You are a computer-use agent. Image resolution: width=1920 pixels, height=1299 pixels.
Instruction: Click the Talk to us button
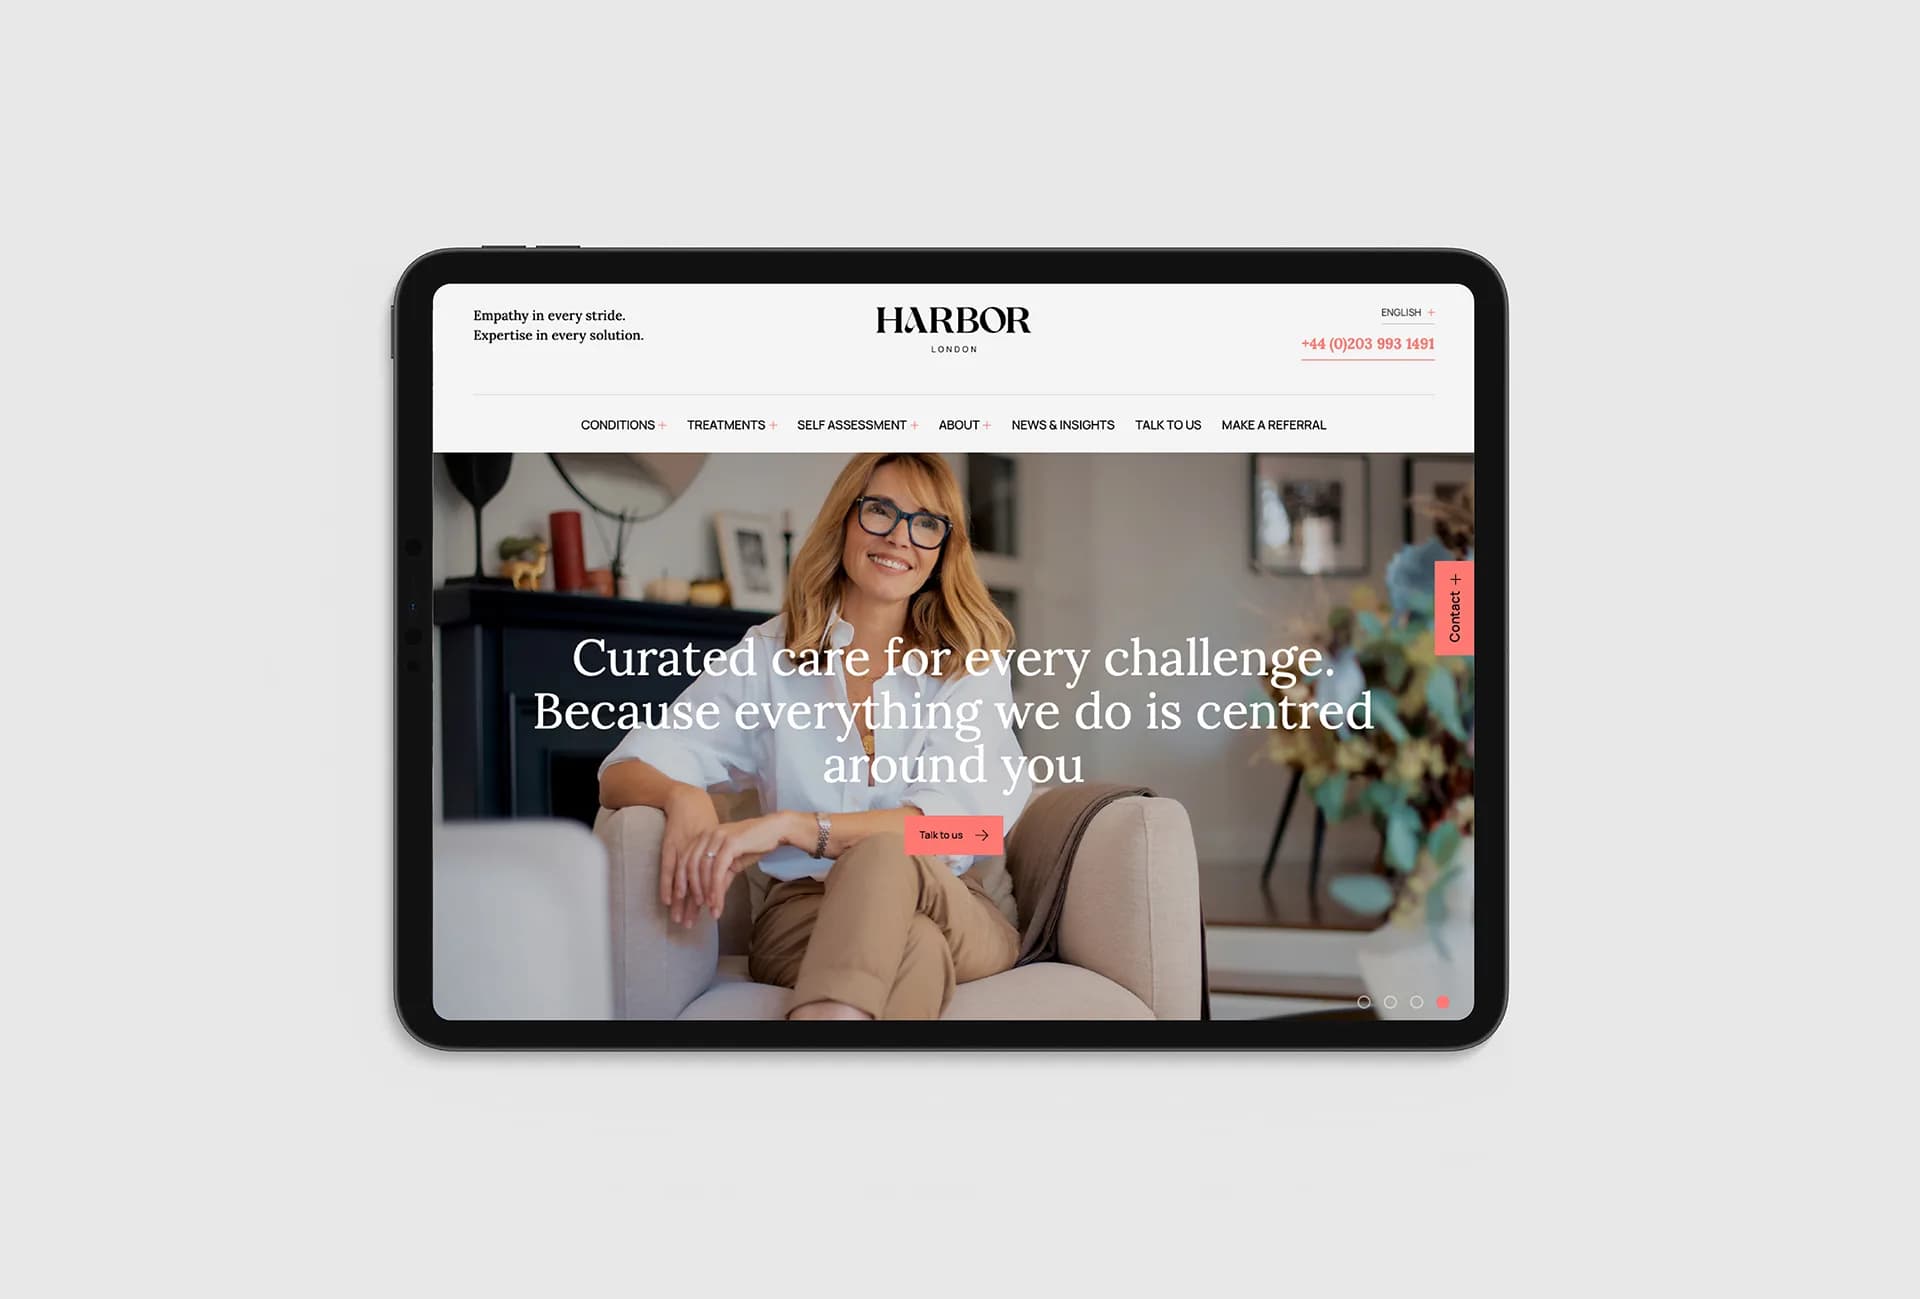pos(953,834)
